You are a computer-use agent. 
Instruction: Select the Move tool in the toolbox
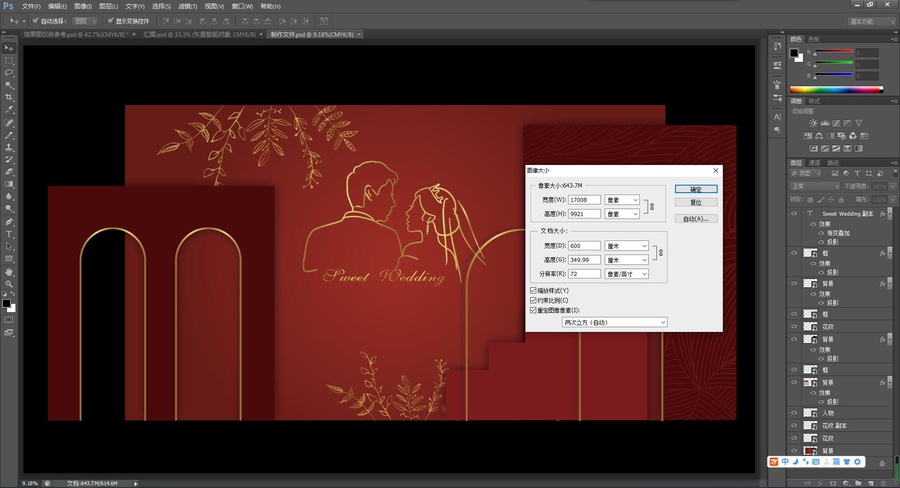(x=9, y=48)
